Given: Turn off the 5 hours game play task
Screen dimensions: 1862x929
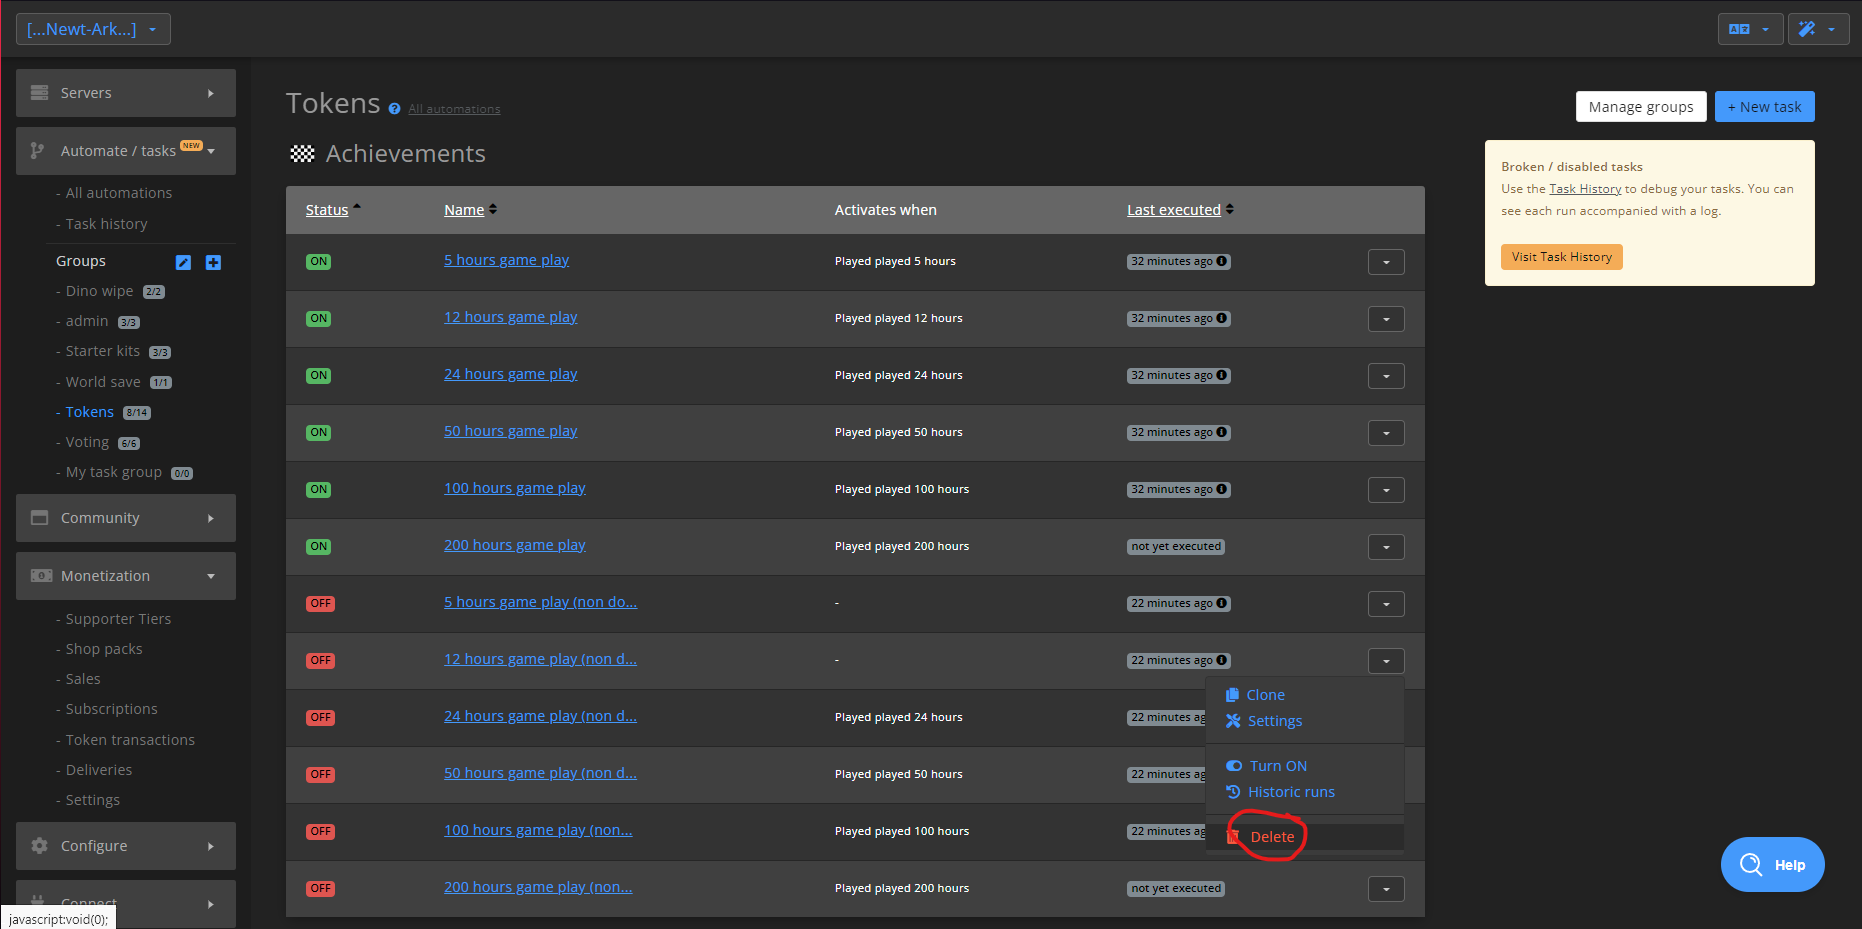Looking at the screenshot, I should [x=318, y=261].
